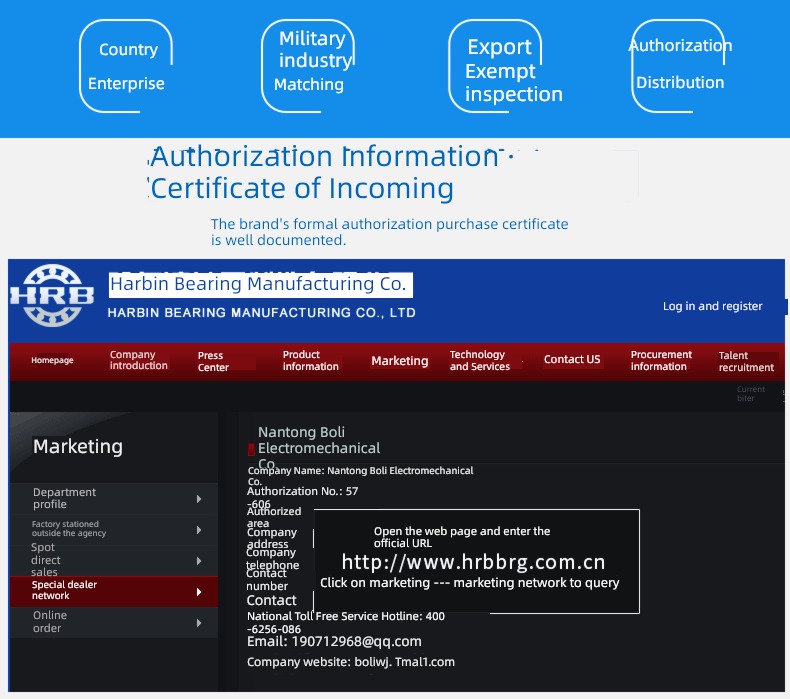Image resolution: width=790 pixels, height=699 pixels.
Task: Open the Talent recruitment menu item
Action: pos(746,361)
